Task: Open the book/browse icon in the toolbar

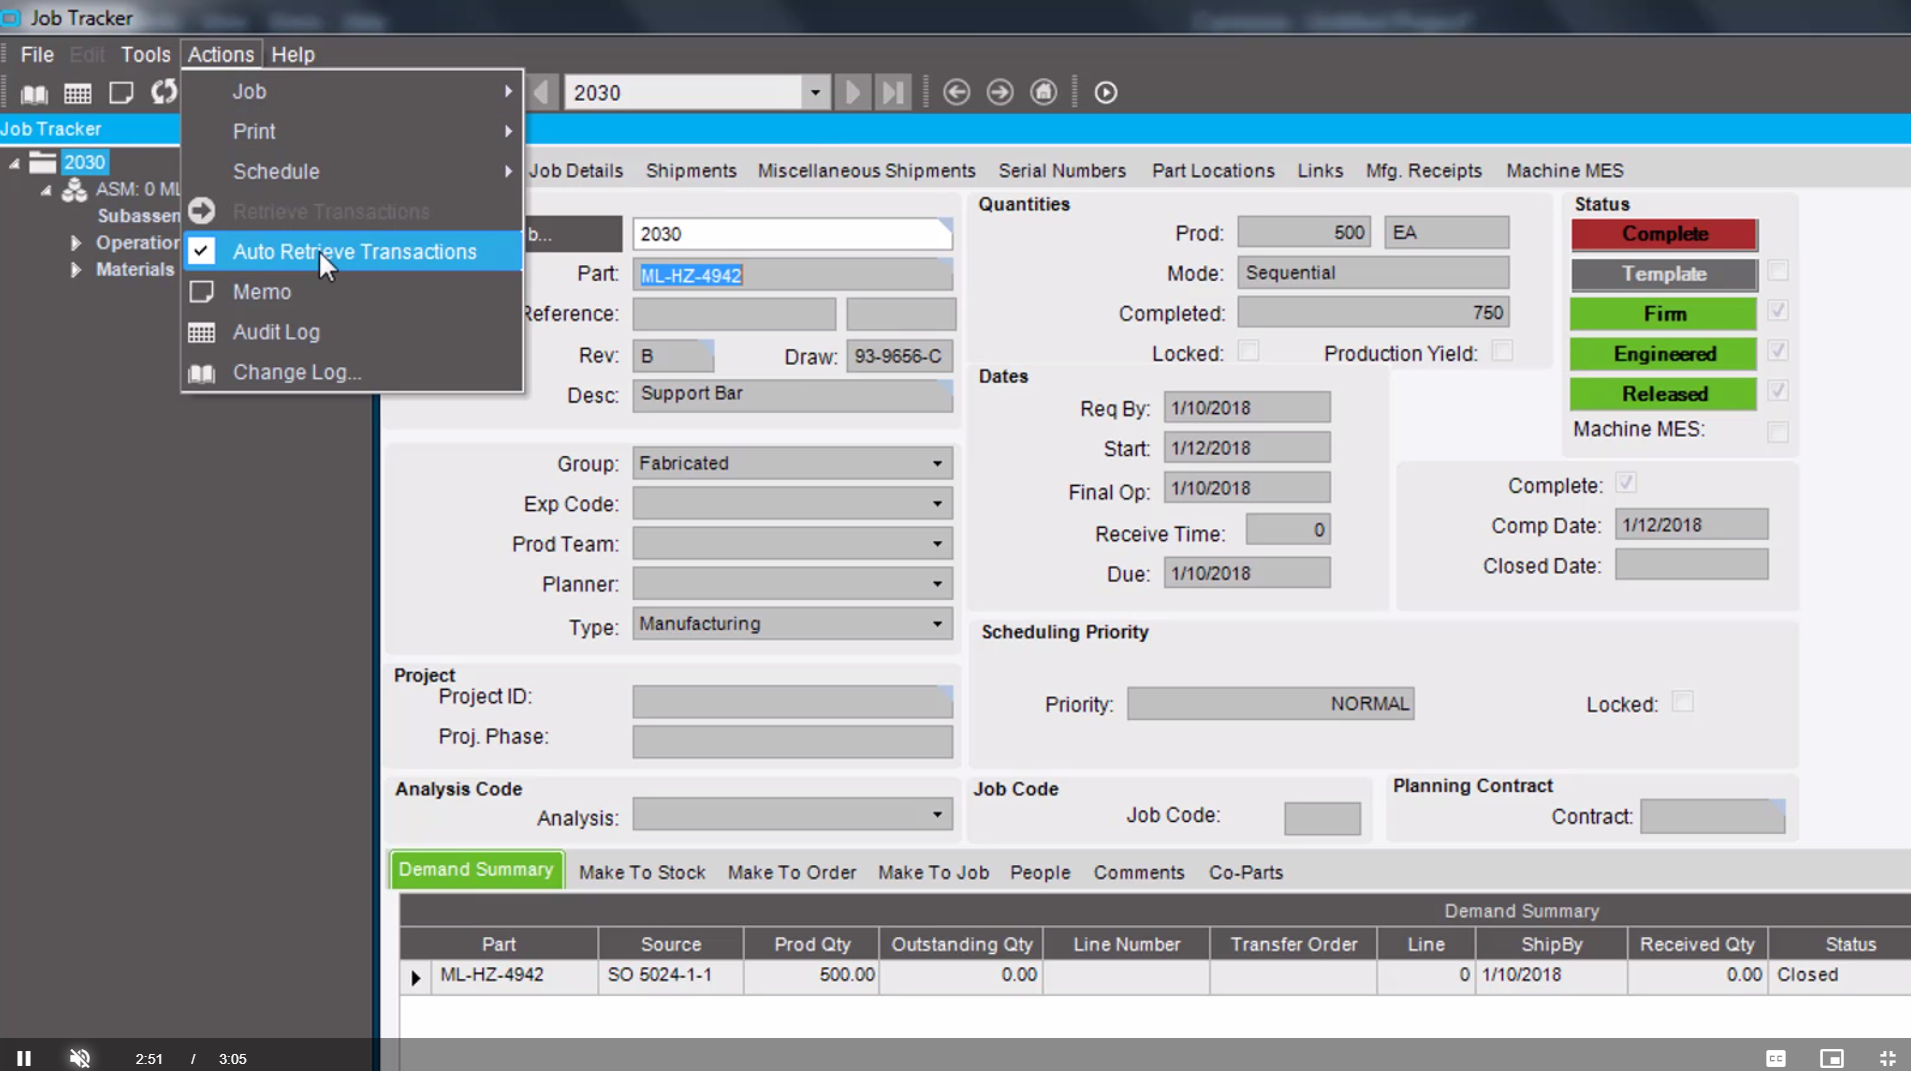Action: [33, 92]
